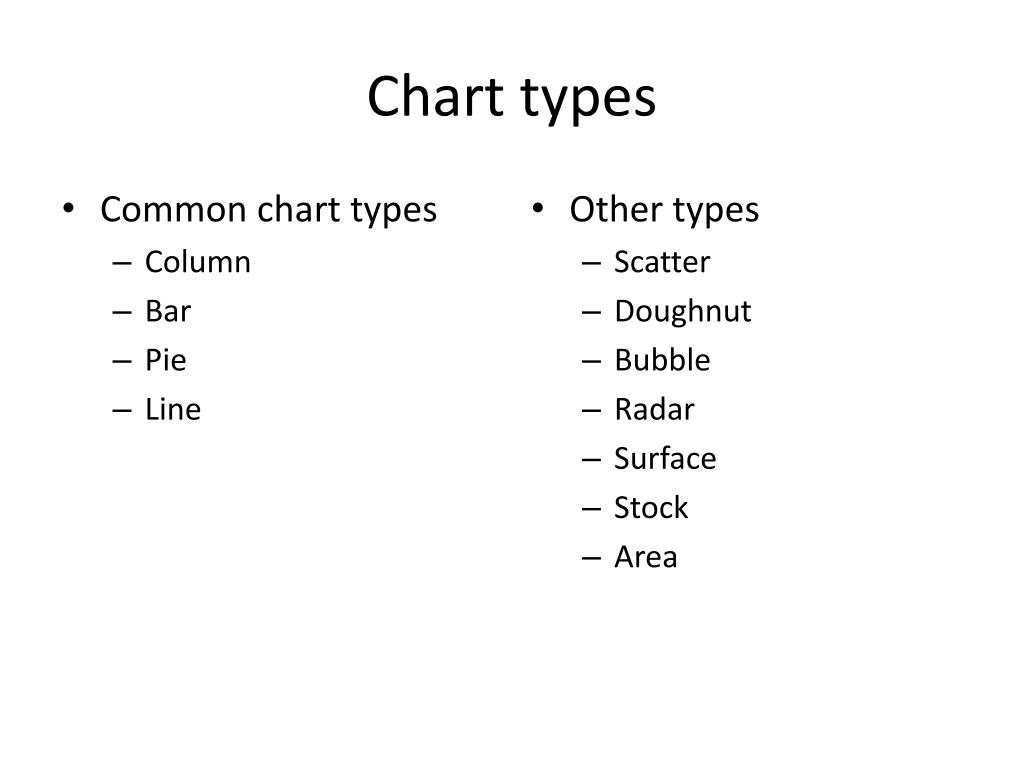This screenshot has height=768, width=1024.
Task: Click the Other types heading
Action: pos(664,210)
